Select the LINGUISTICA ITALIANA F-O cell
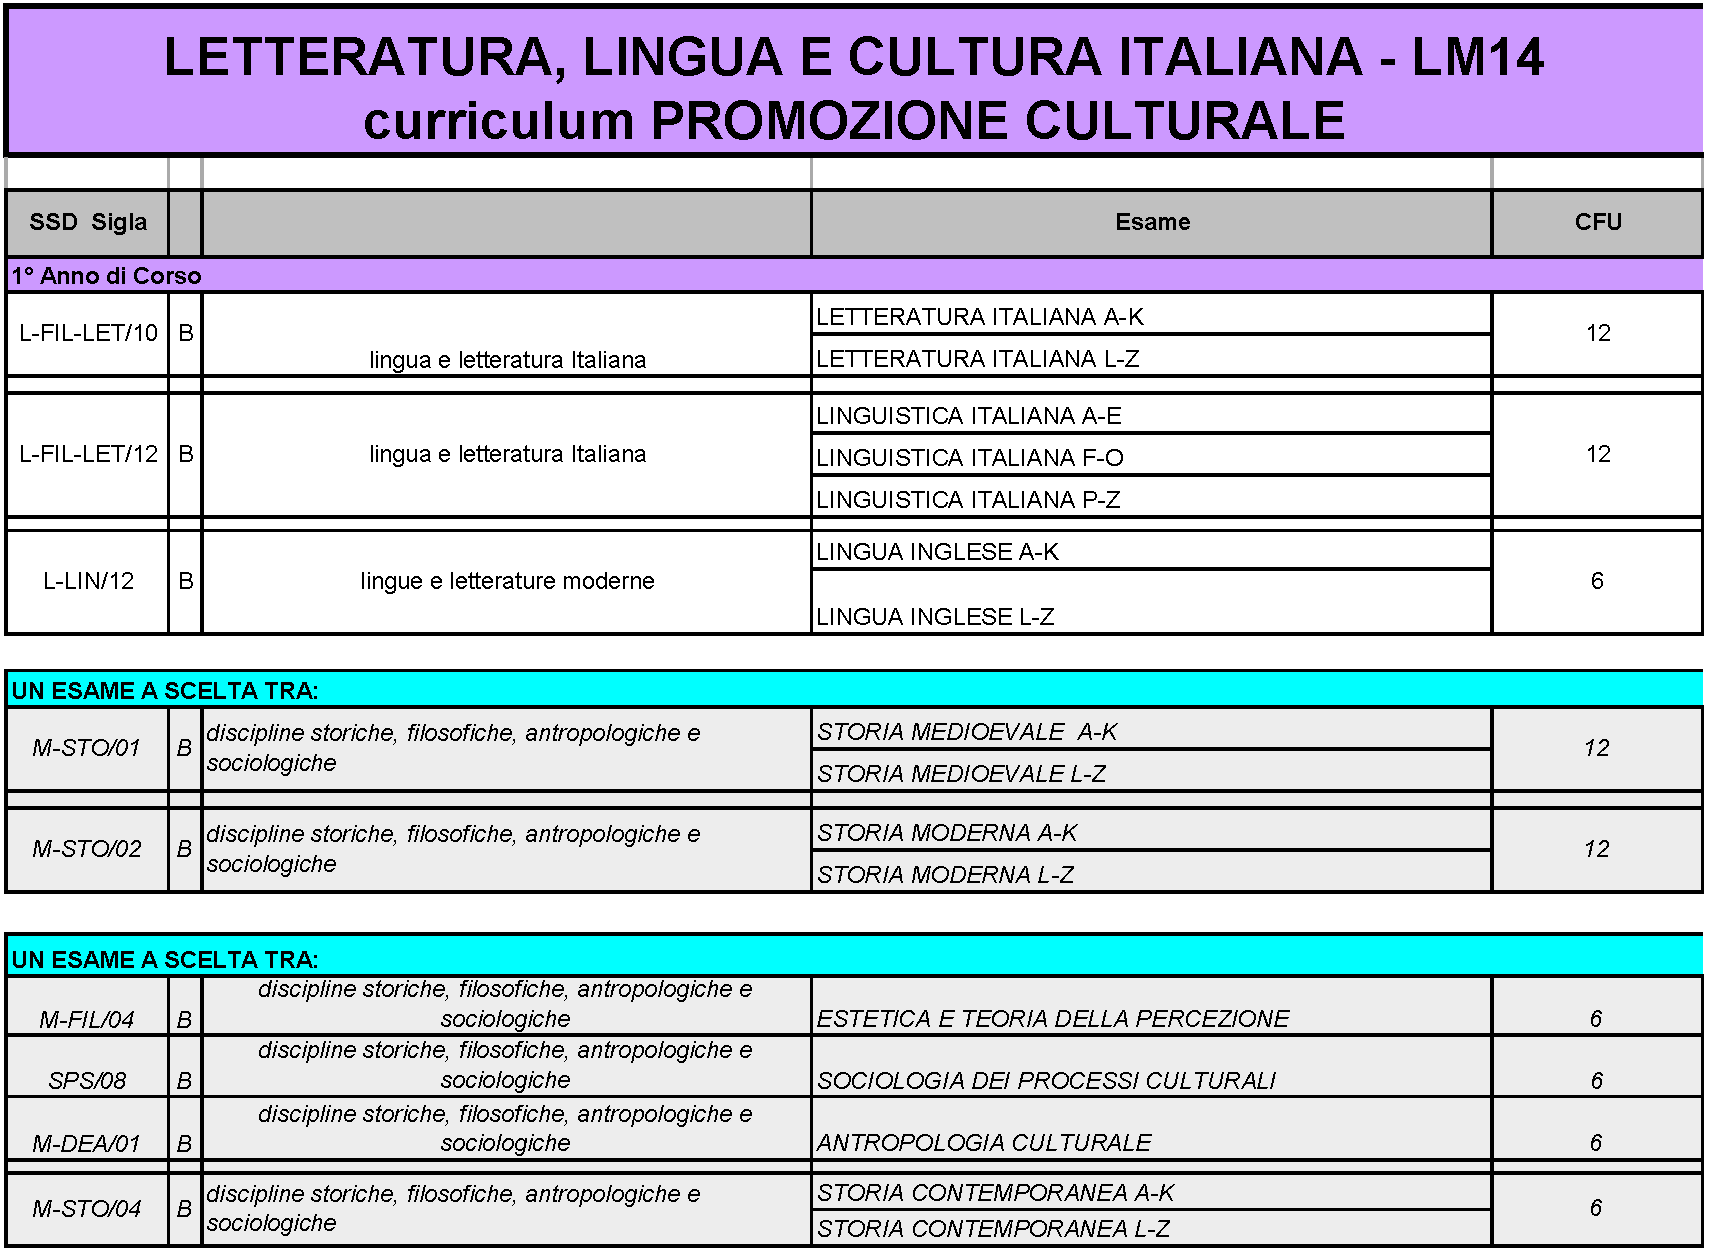 coord(969,458)
